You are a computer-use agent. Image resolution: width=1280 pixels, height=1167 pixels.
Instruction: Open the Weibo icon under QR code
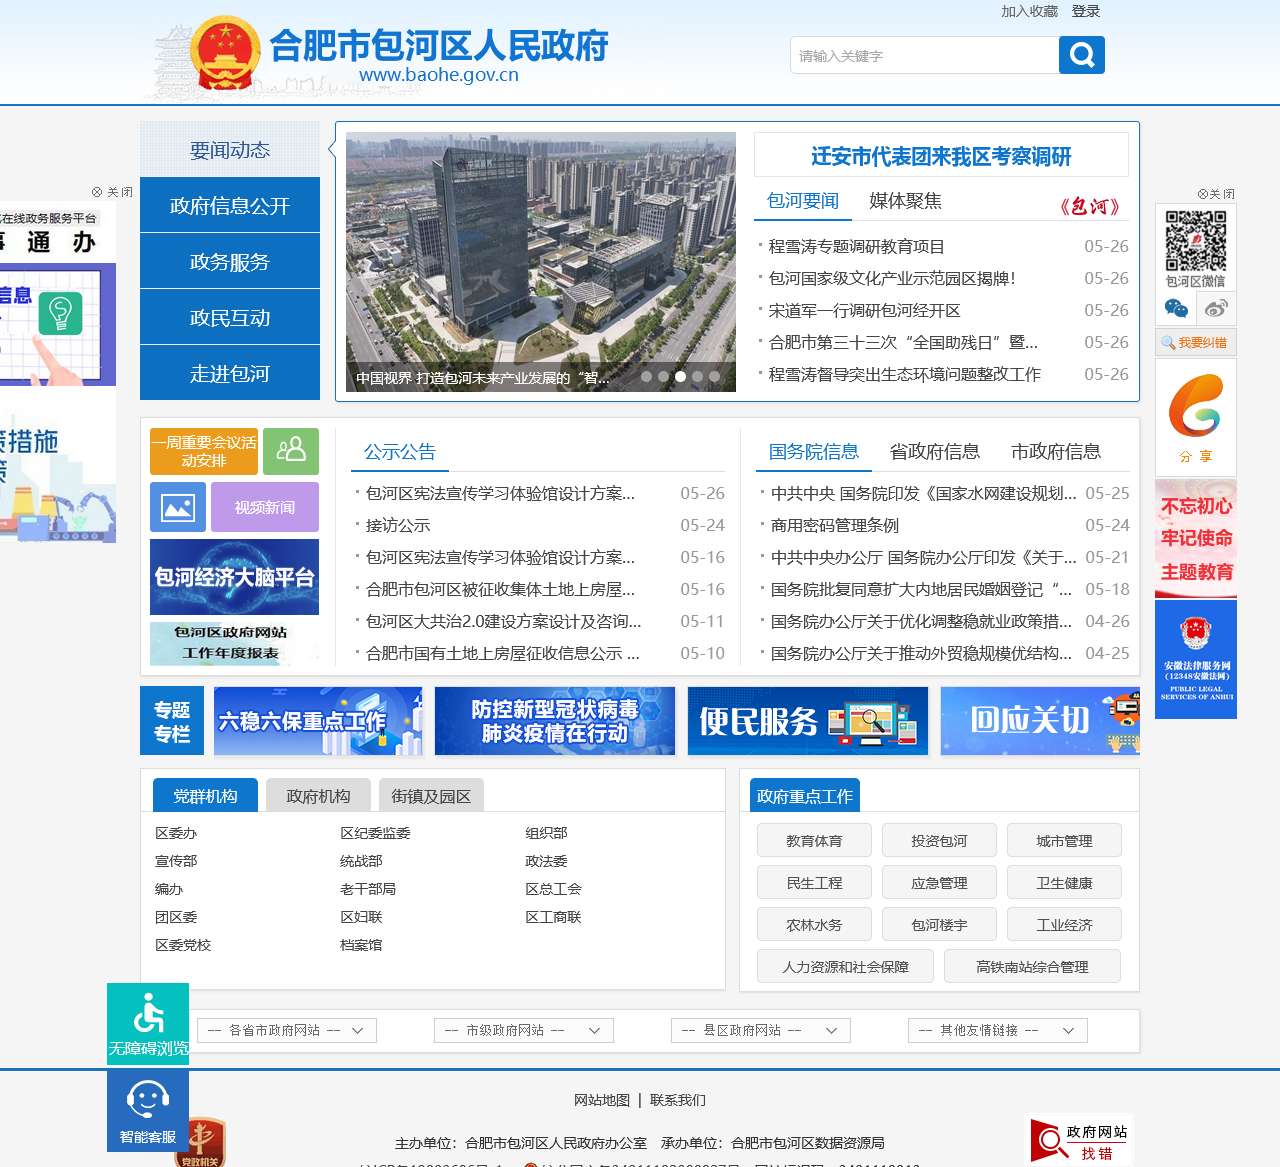(x=1216, y=308)
